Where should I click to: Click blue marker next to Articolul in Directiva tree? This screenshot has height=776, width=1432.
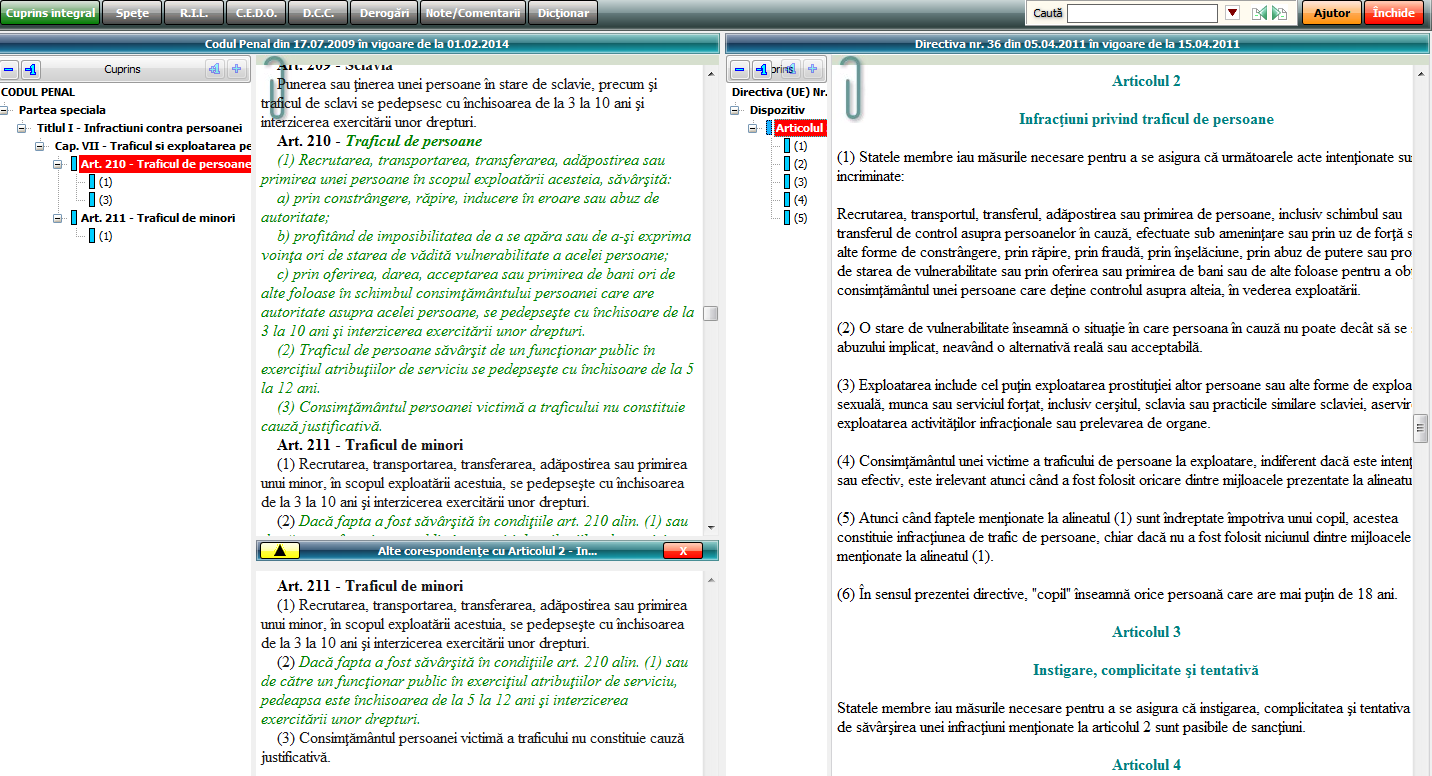[769, 128]
